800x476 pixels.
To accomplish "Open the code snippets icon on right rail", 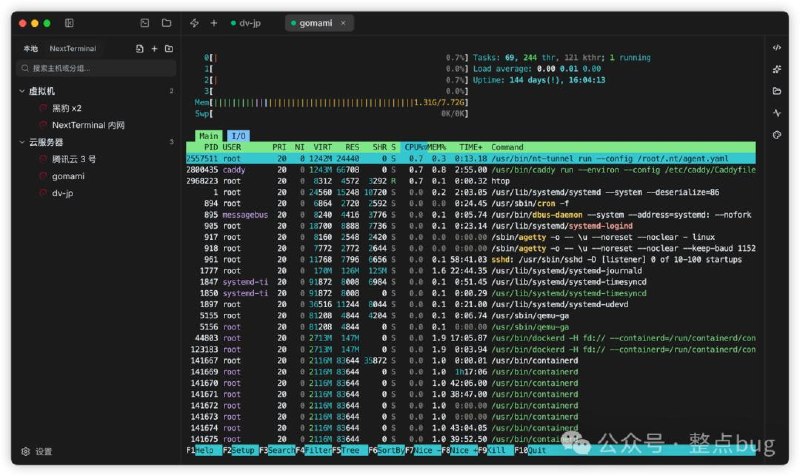I will (x=777, y=47).
